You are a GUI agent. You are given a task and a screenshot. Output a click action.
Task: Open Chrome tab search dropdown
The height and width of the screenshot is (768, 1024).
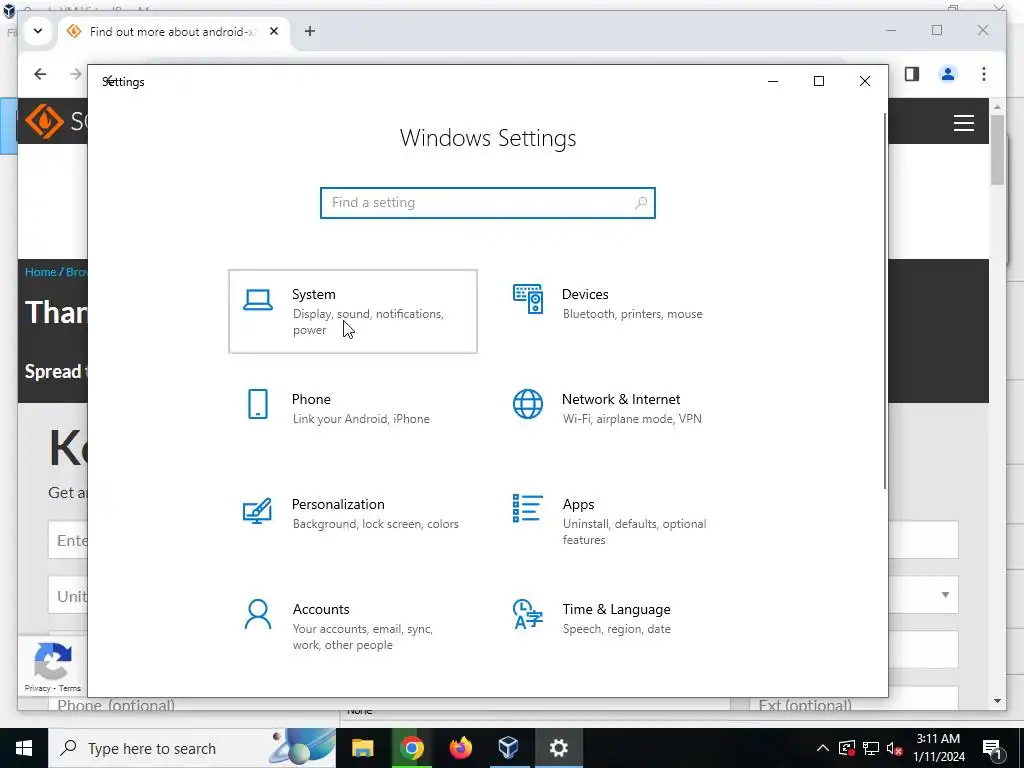[38, 31]
